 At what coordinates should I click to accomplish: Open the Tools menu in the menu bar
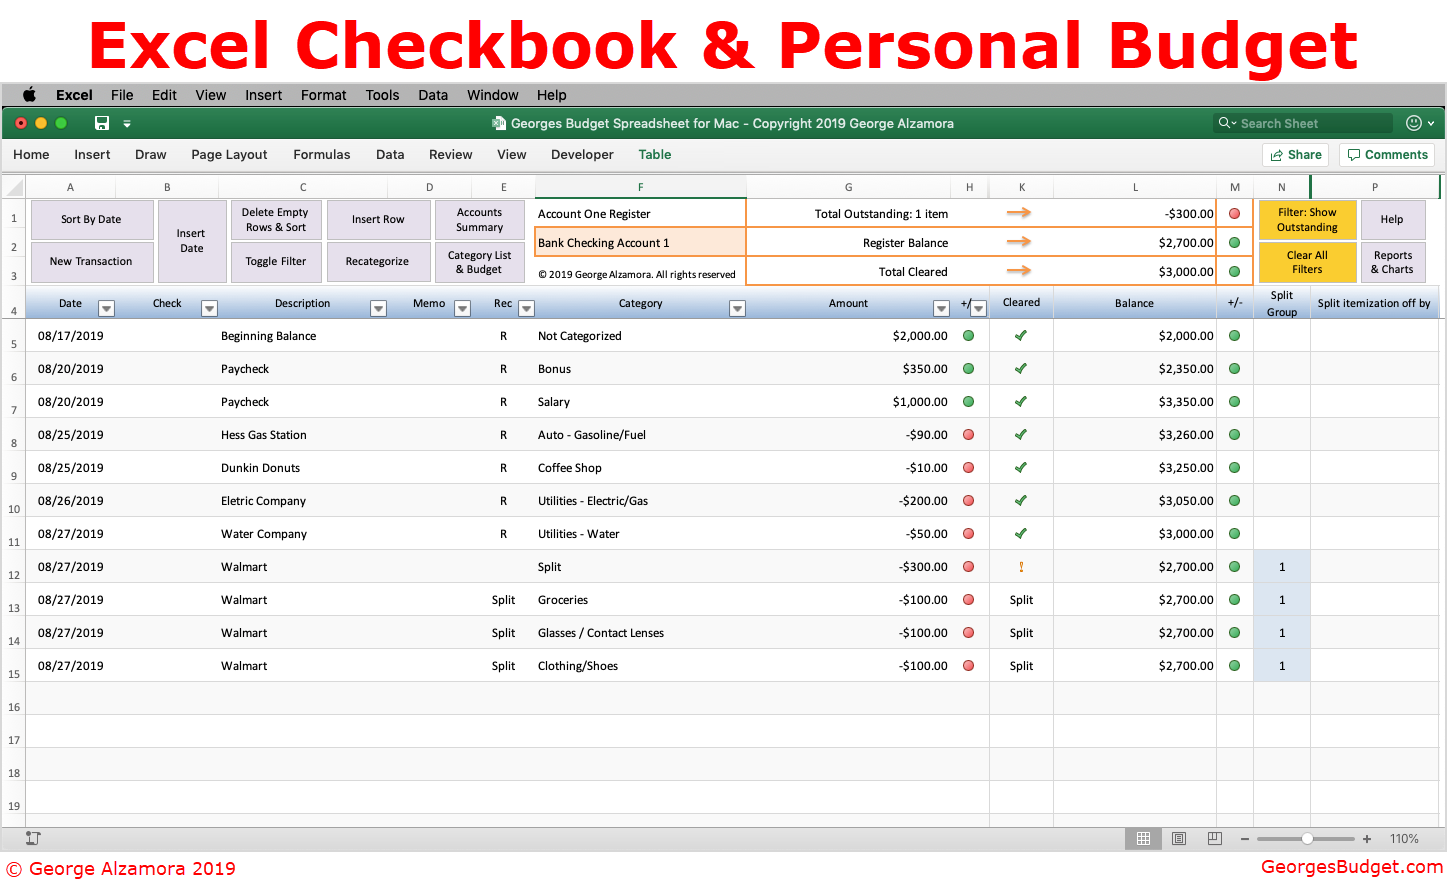[x=382, y=95]
